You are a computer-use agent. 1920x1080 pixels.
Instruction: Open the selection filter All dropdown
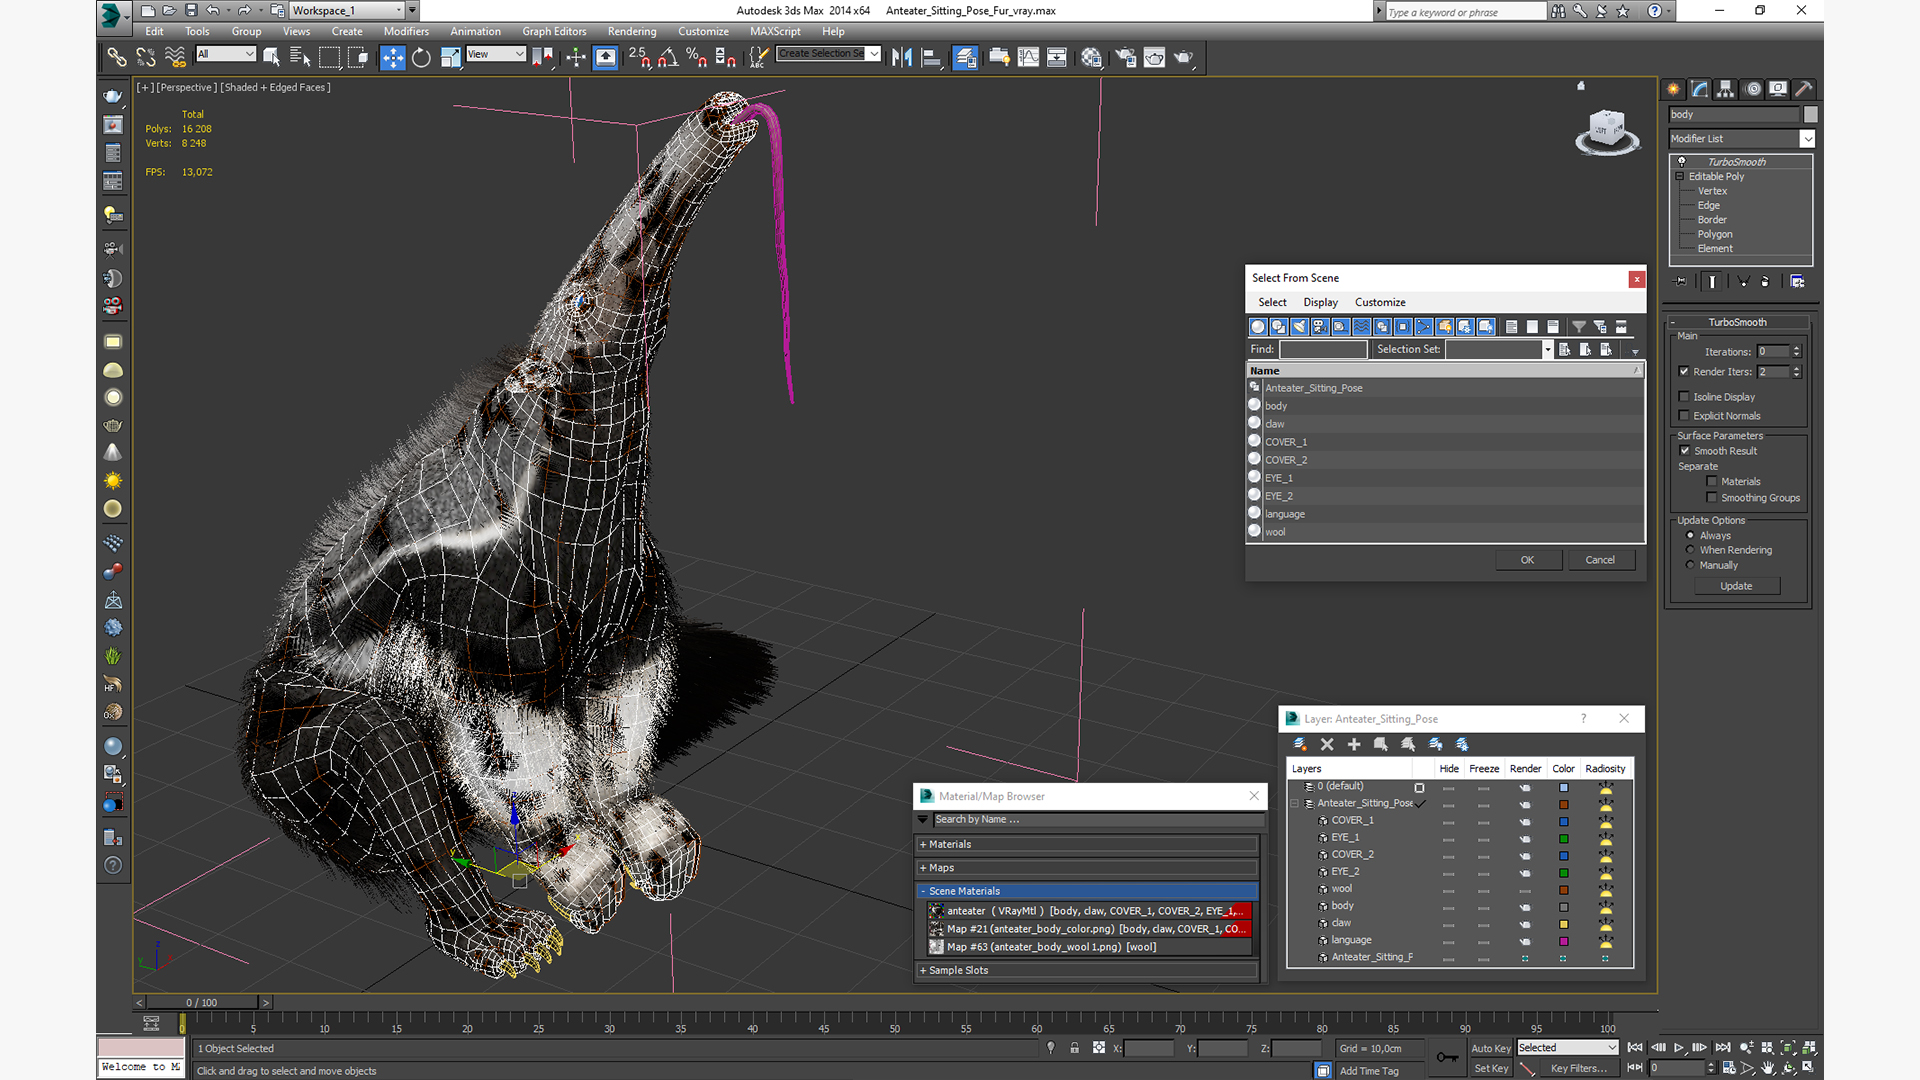click(227, 54)
